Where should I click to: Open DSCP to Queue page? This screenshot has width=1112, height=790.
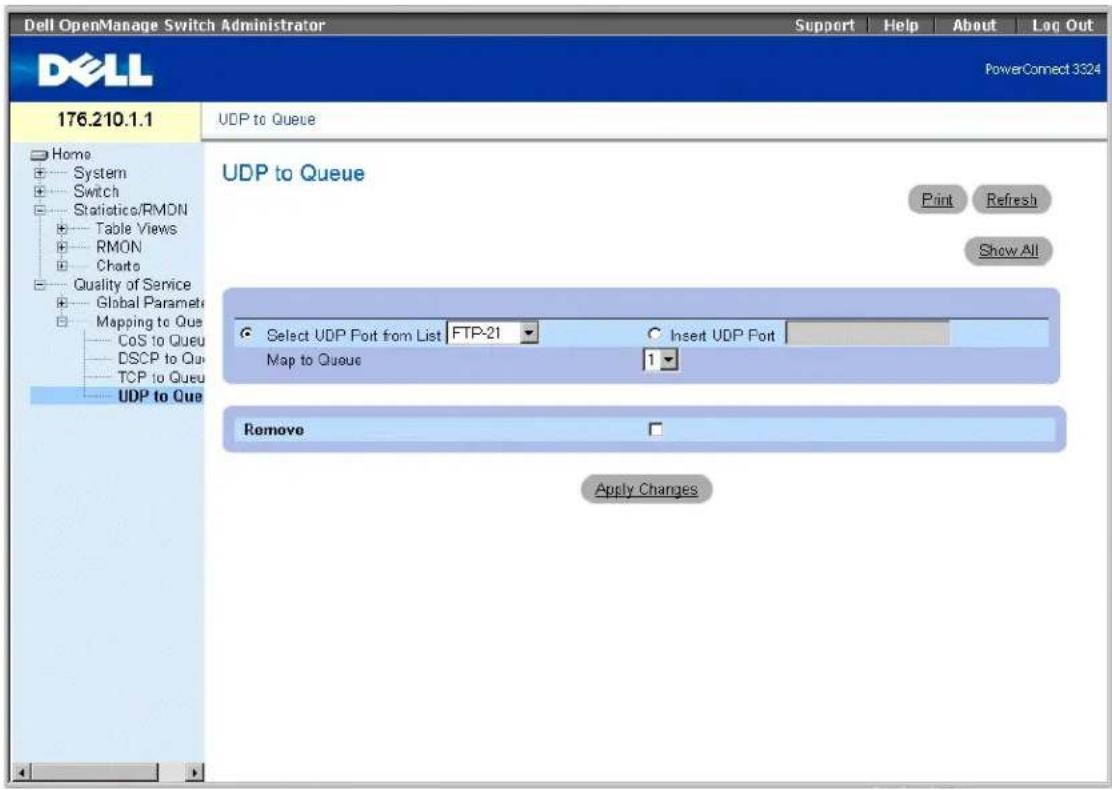pyautogui.click(x=161, y=359)
